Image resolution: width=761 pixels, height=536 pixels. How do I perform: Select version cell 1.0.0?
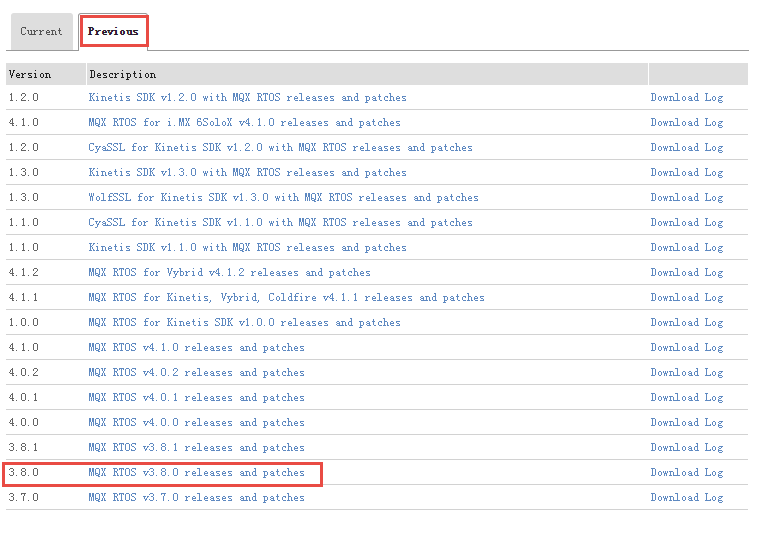click(x=23, y=322)
